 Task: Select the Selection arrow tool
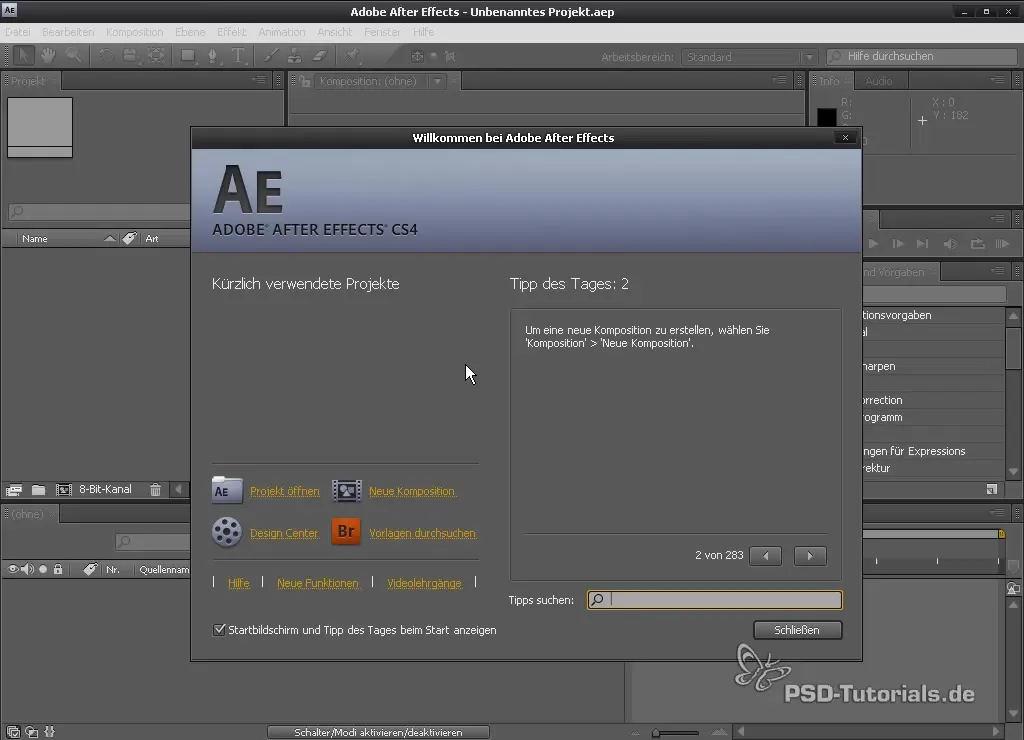24,56
